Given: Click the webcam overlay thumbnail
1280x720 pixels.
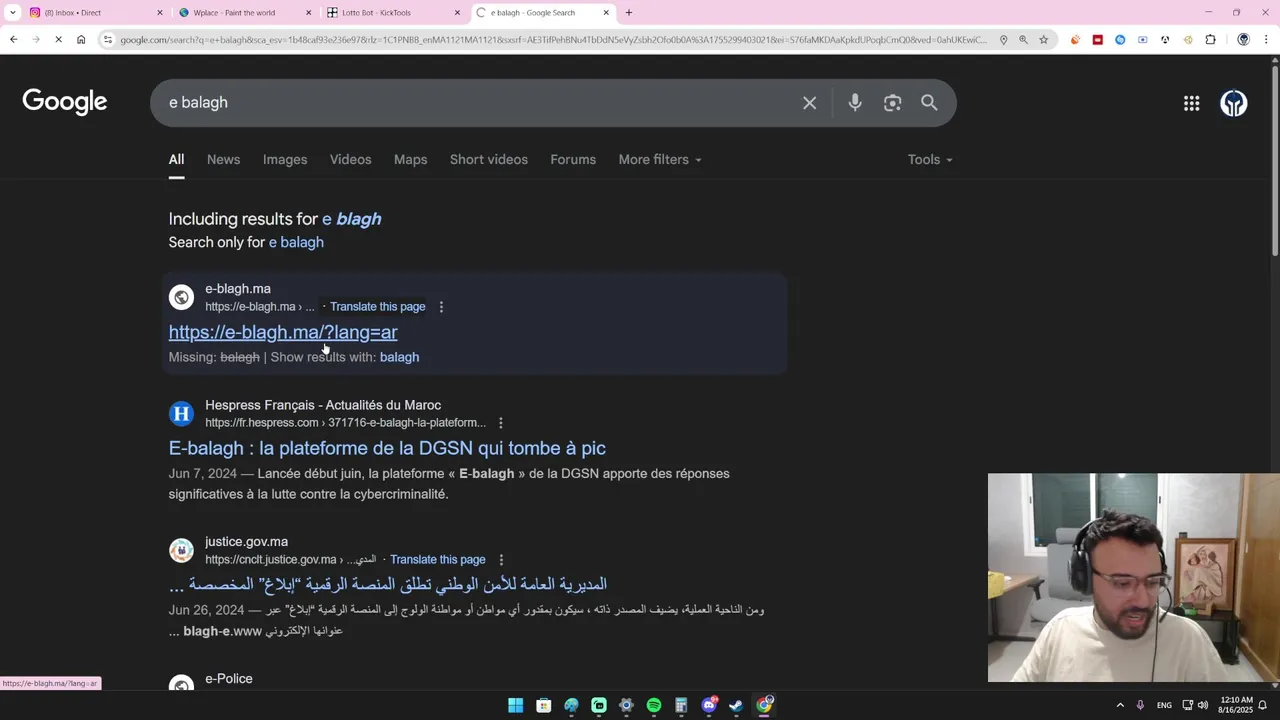Looking at the screenshot, I should pyautogui.click(x=1134, y=578).
